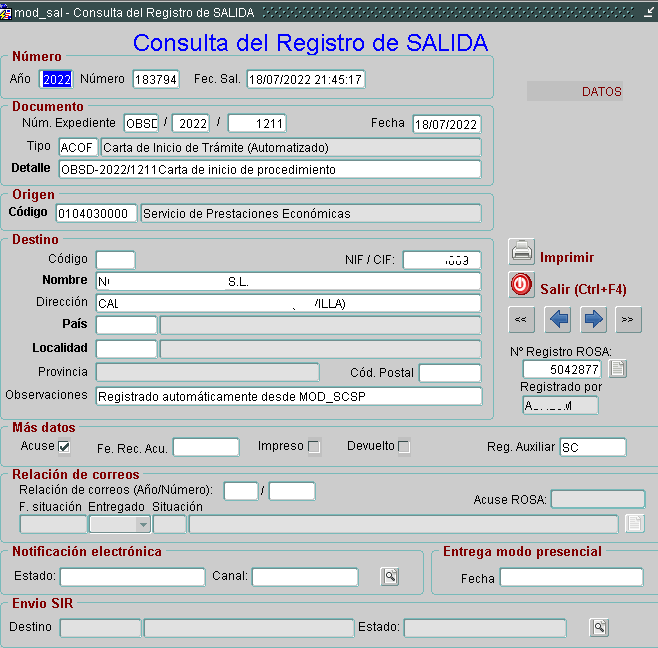
Task: Click the Salir (Ctrl+F4) text label
Action: click(583, 289)
